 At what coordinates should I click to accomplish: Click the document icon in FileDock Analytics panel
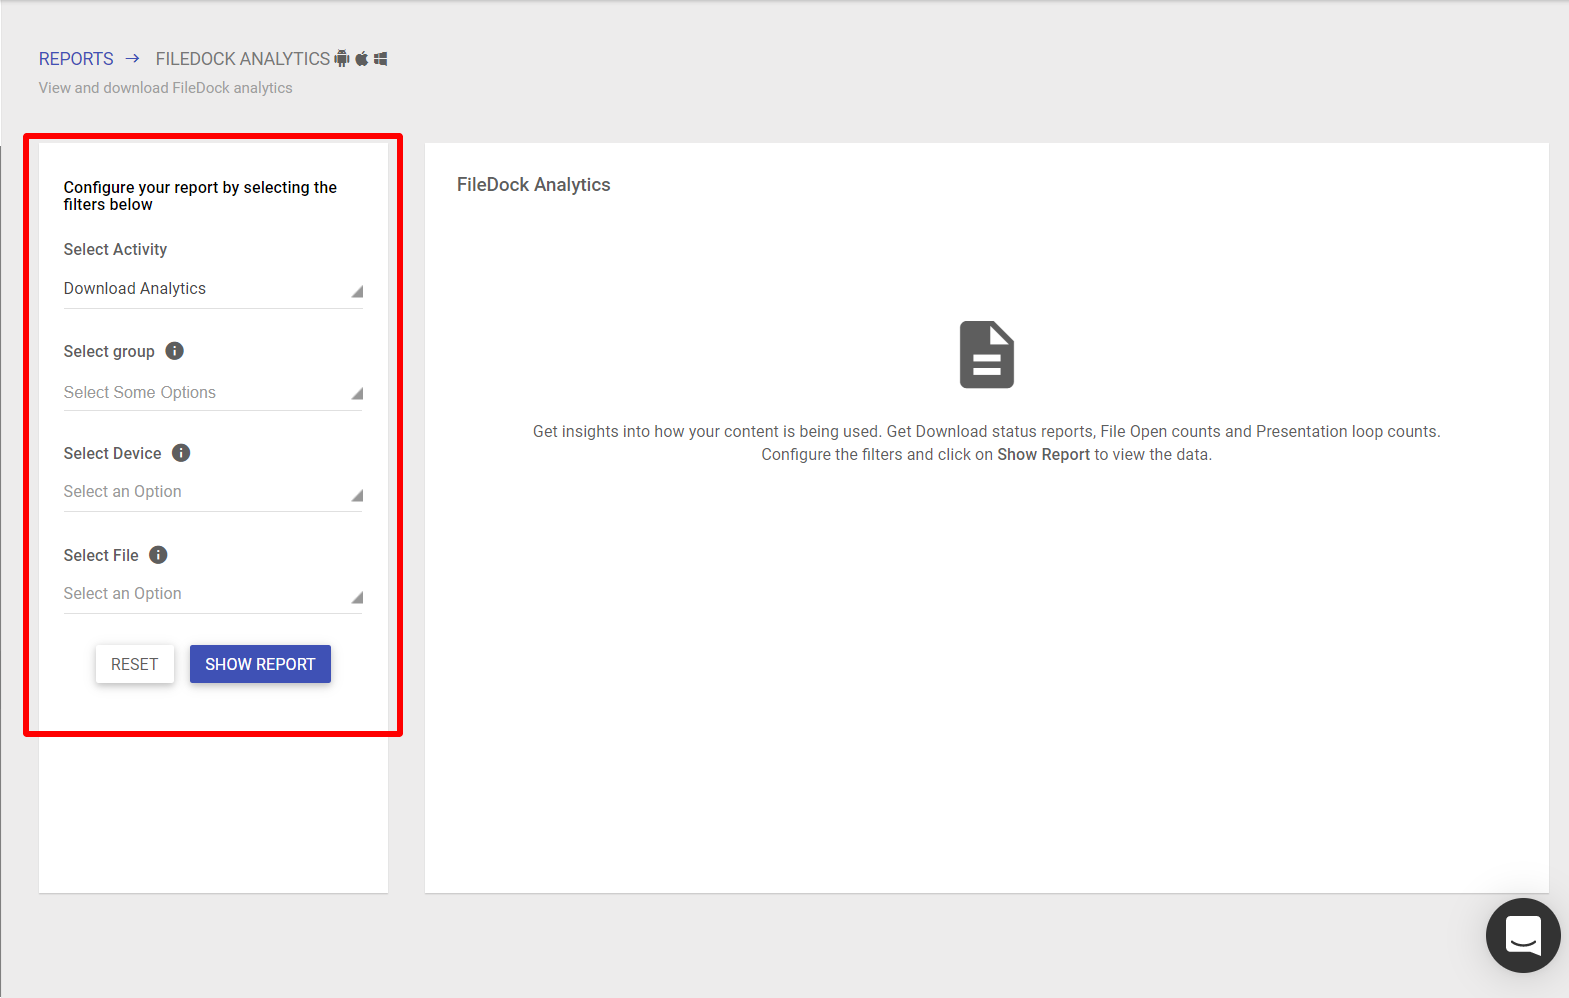(987, 354)
